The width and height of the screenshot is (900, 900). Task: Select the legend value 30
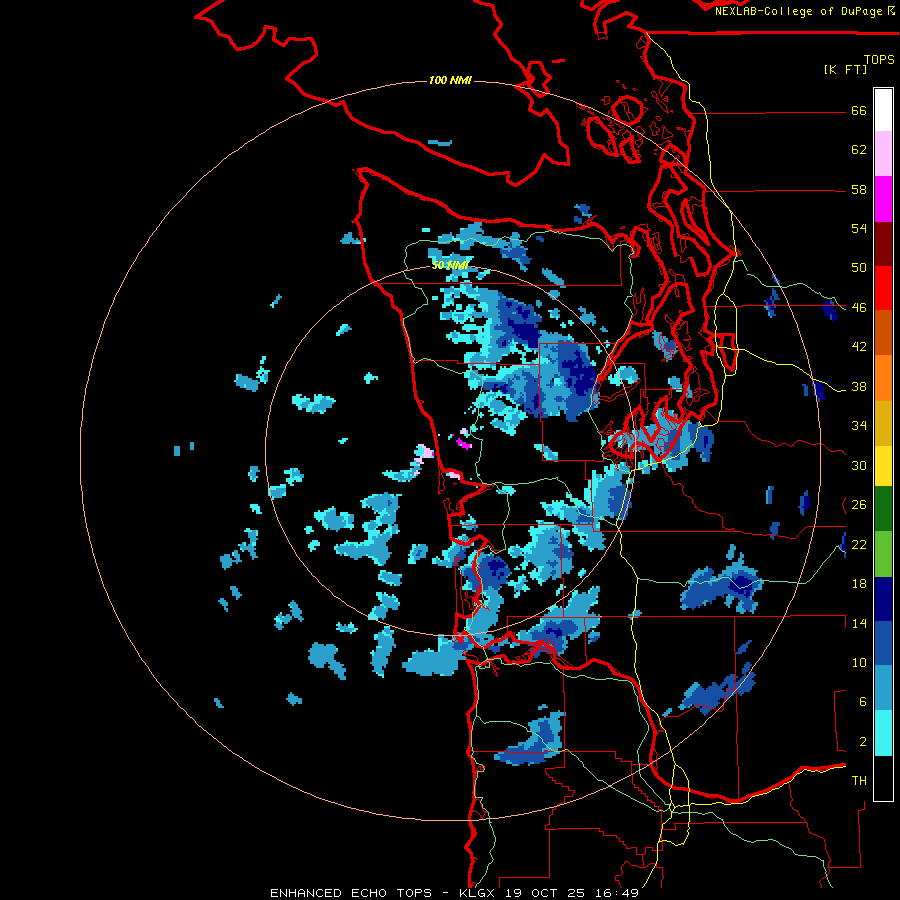point(859,465)
